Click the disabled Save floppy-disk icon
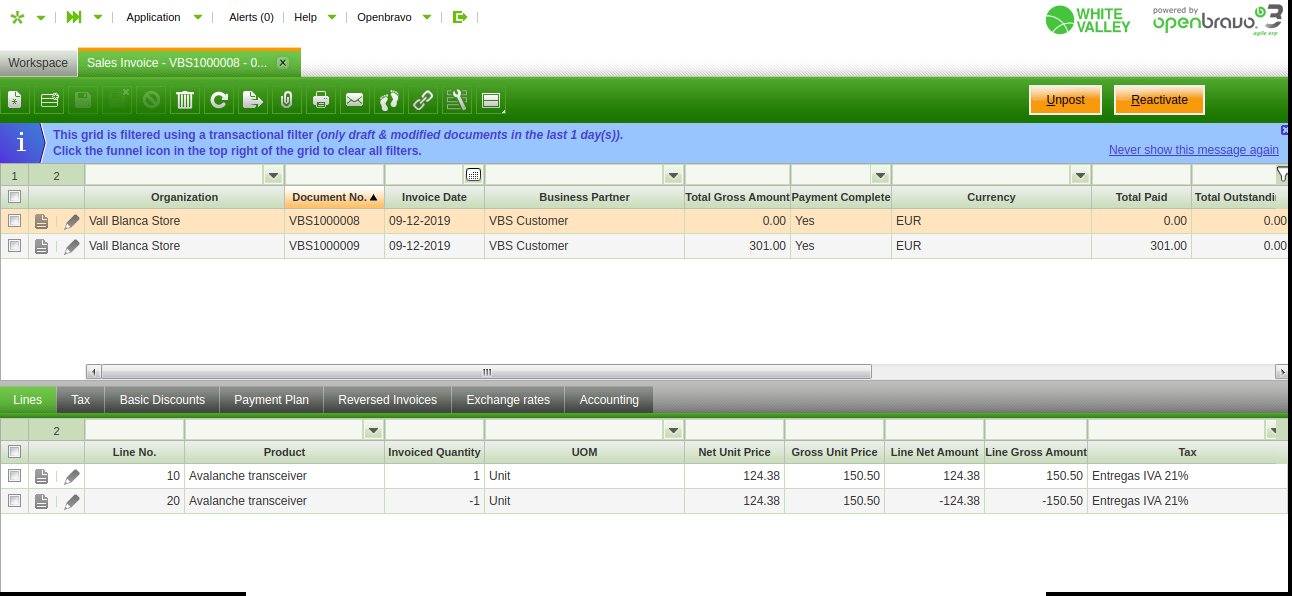Image resolution: width=1292 pixels, height=596 pixels. click(x=83, y=100)
